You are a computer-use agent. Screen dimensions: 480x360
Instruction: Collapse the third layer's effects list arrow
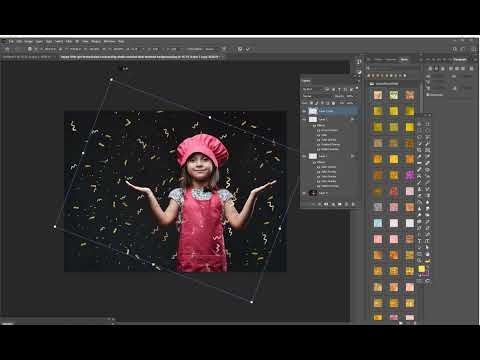click(x=356, y=156)
